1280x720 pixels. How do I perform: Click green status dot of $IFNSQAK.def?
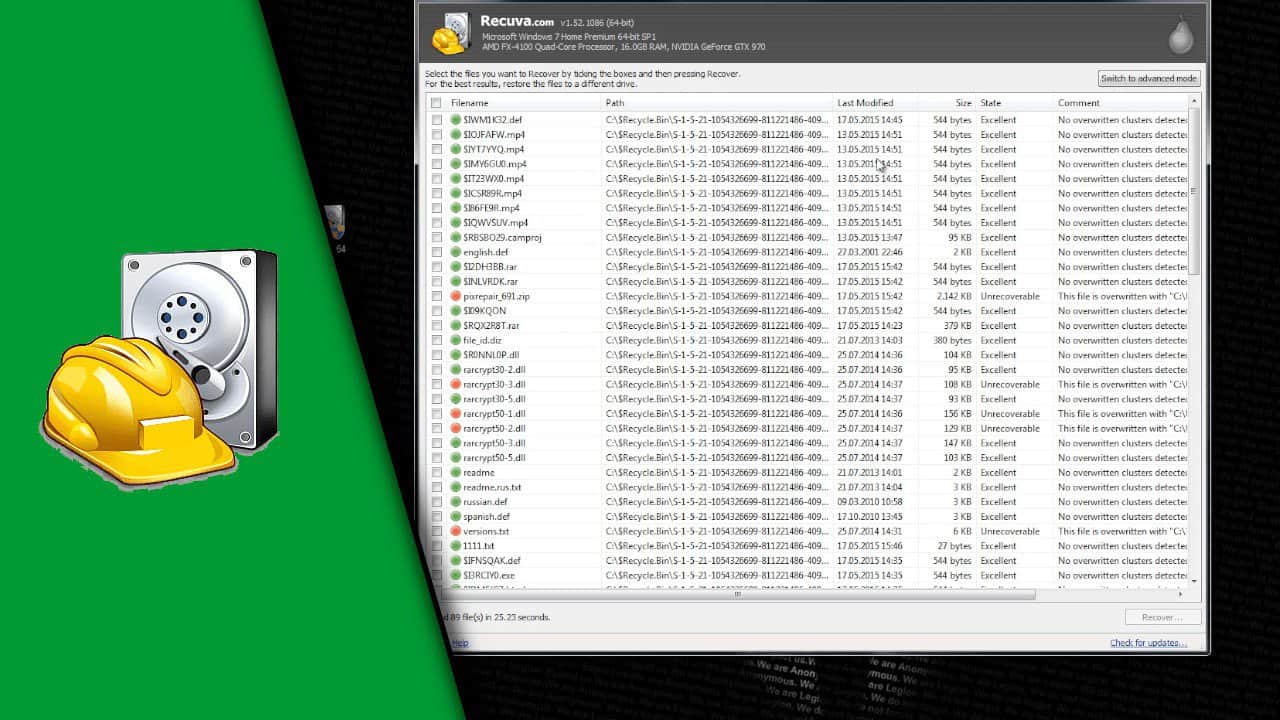pyautogui.click(x=456, y=560)
